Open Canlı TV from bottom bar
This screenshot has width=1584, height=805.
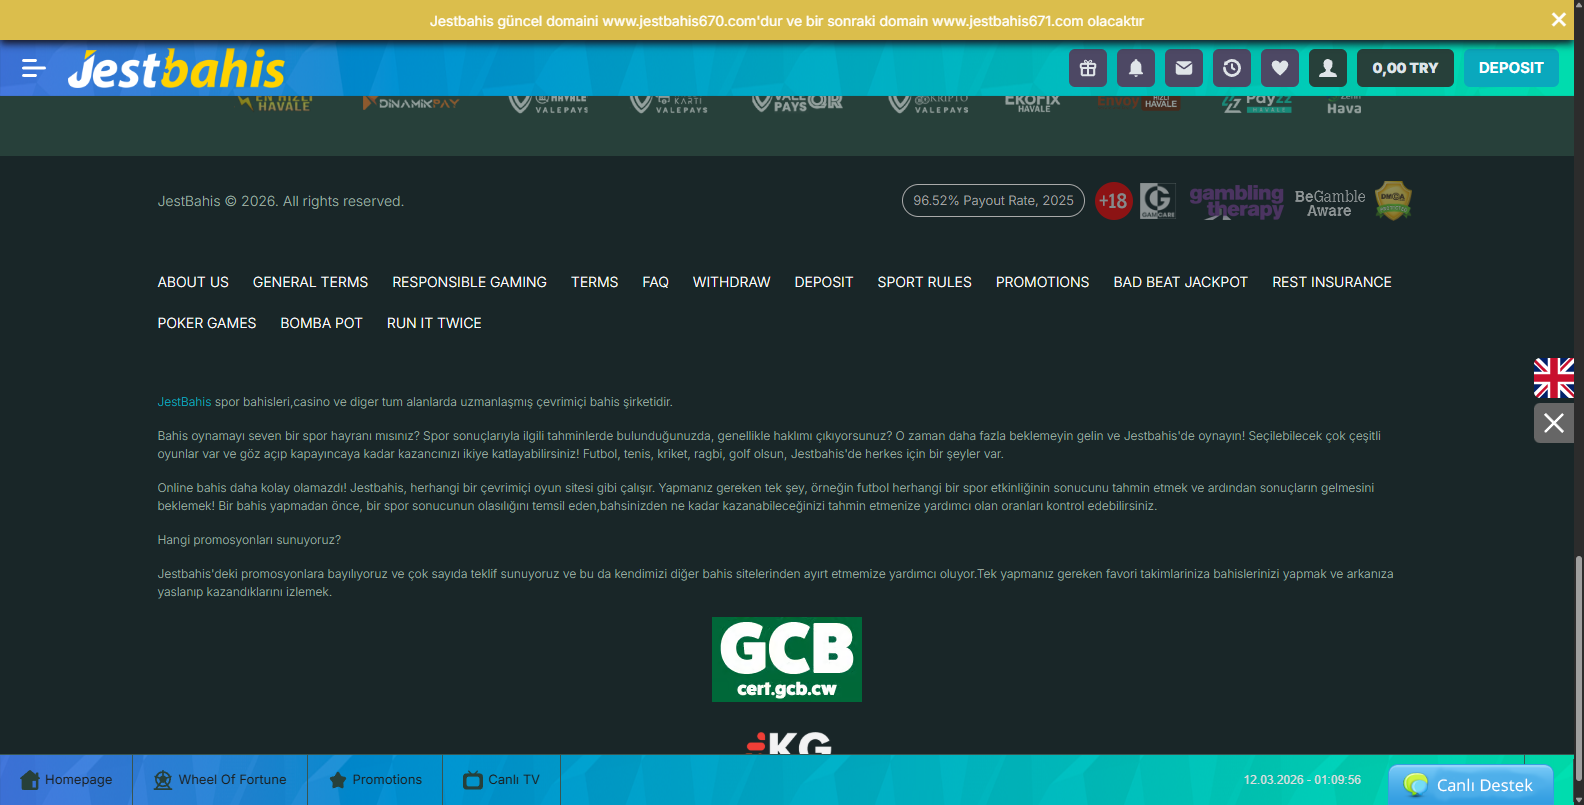(501, 780)
